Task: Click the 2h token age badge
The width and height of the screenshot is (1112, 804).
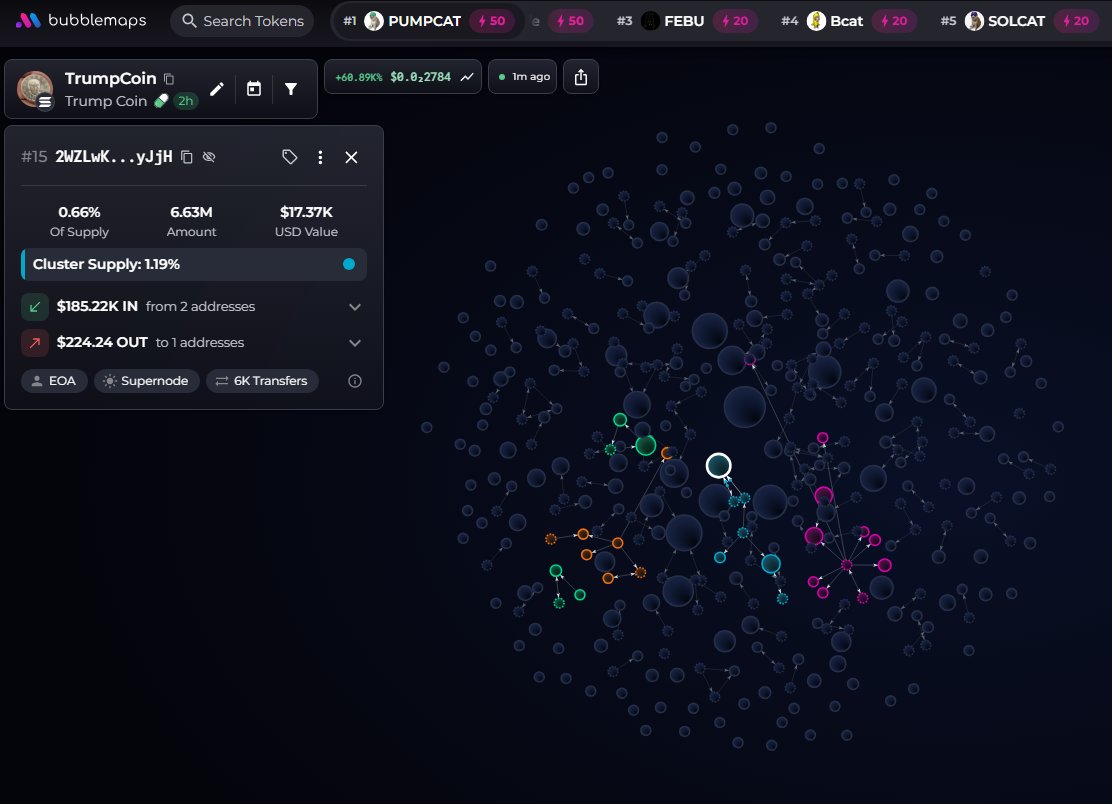Action: [186, 101]
